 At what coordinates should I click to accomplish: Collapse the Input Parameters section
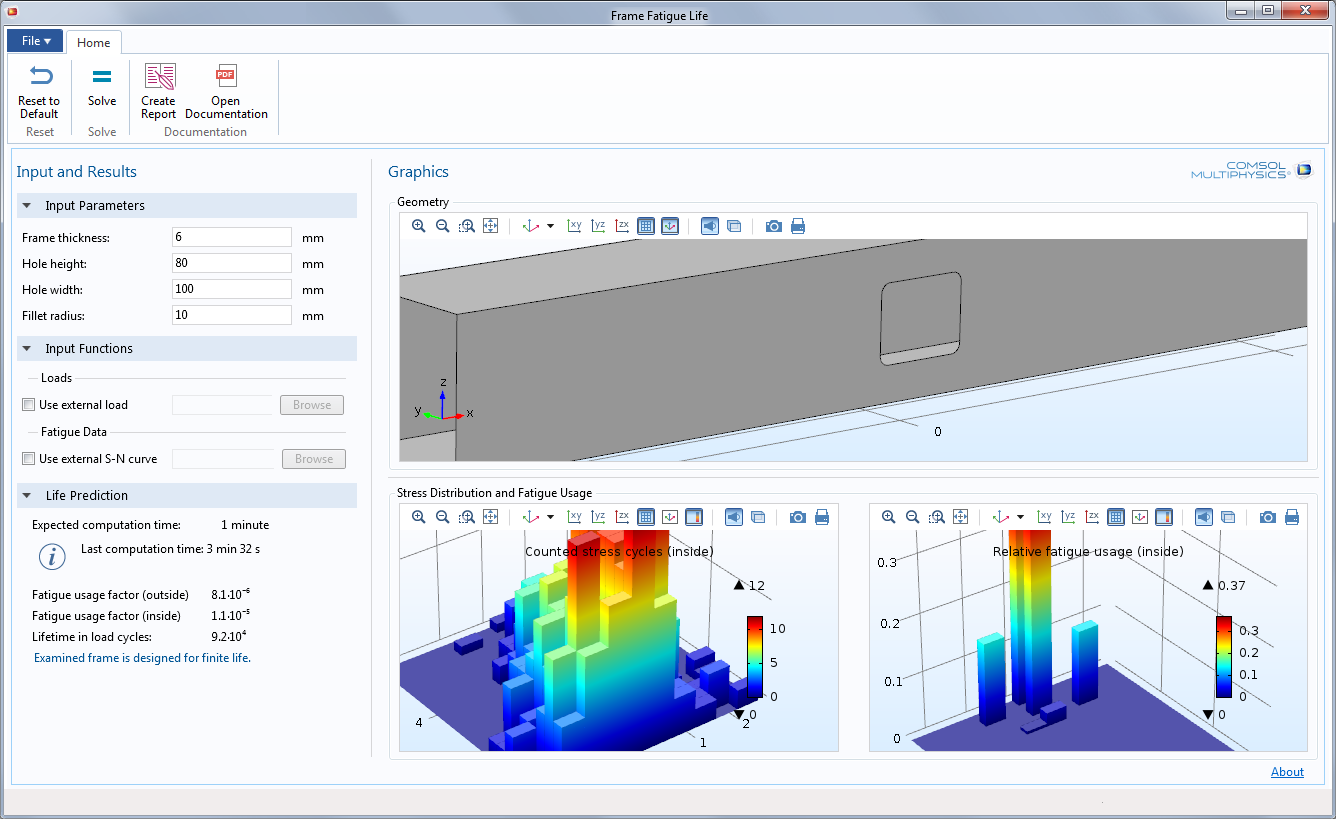click(27, 206)
